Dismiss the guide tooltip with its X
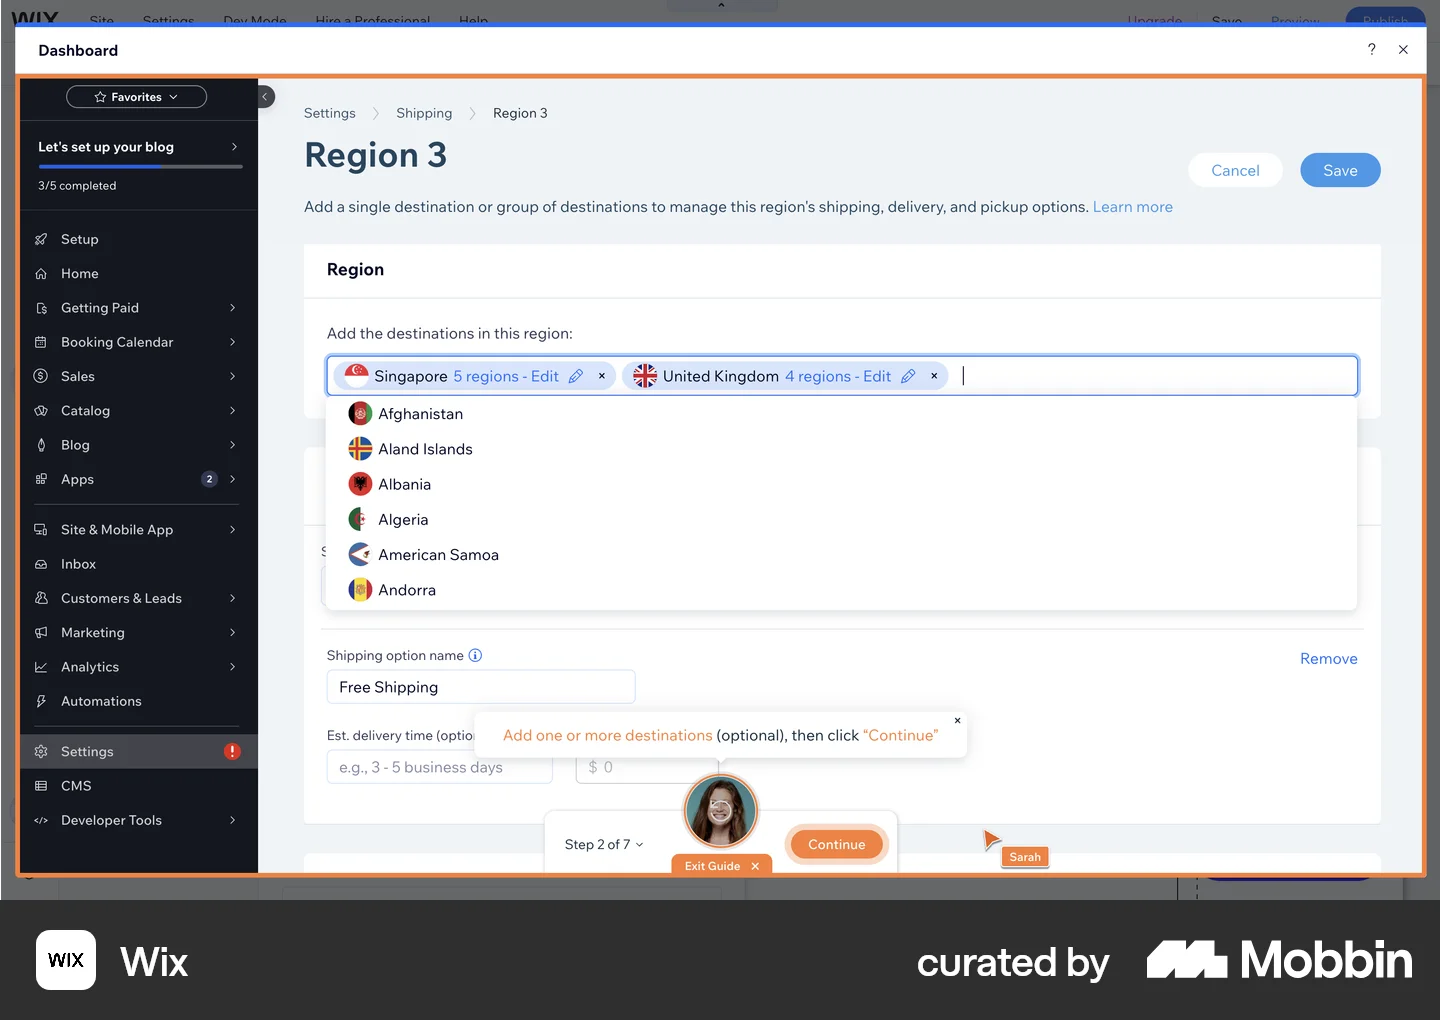Image resolution: width=1440 pixels, height=1020 pixels. tap(957, 720)
